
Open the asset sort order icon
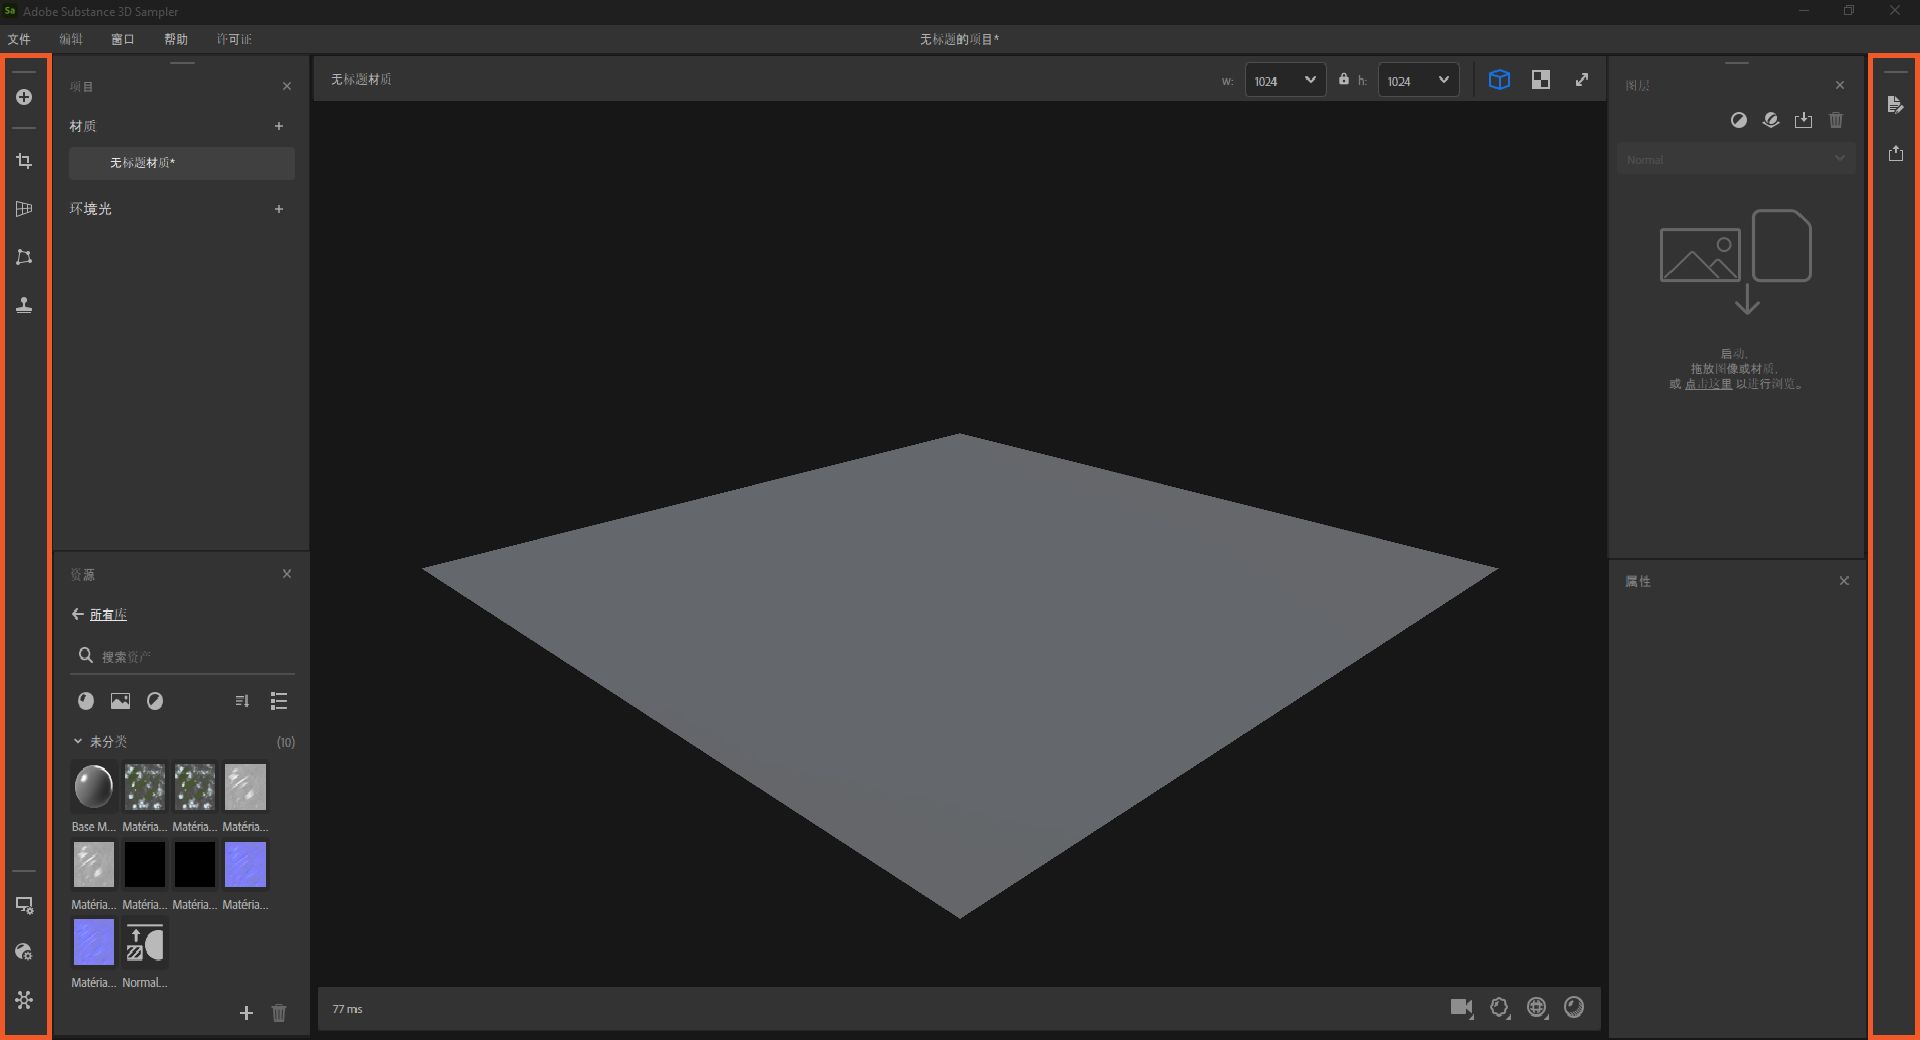(242, 701)
